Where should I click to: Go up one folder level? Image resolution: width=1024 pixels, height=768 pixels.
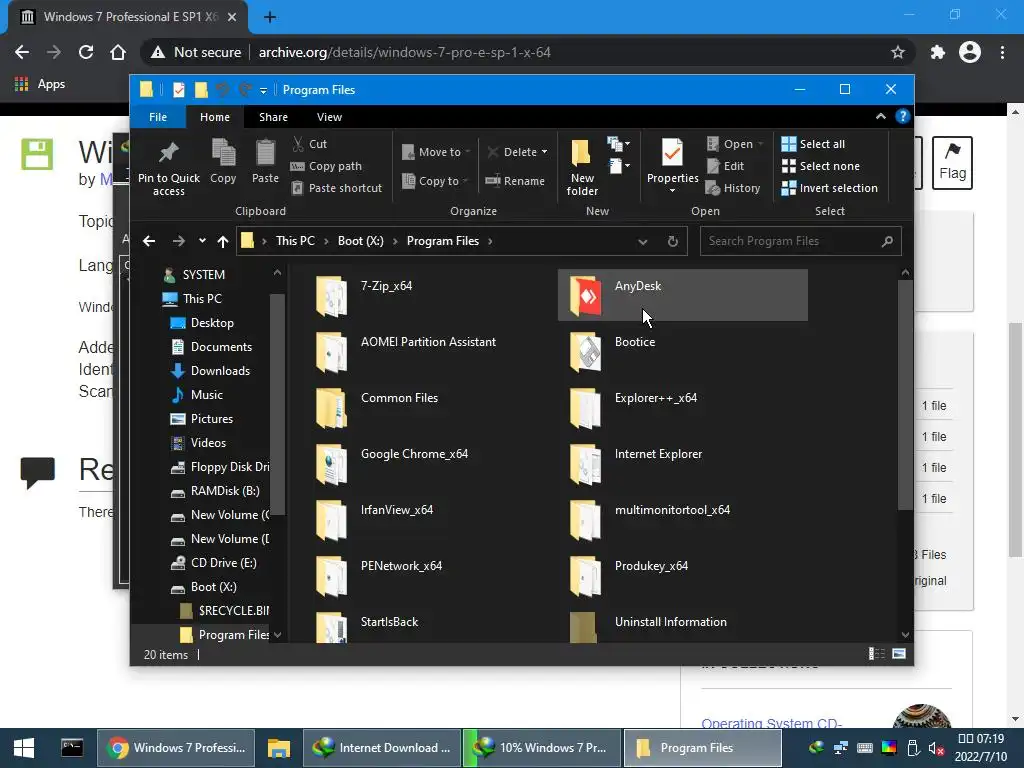(x=223, y=242)
